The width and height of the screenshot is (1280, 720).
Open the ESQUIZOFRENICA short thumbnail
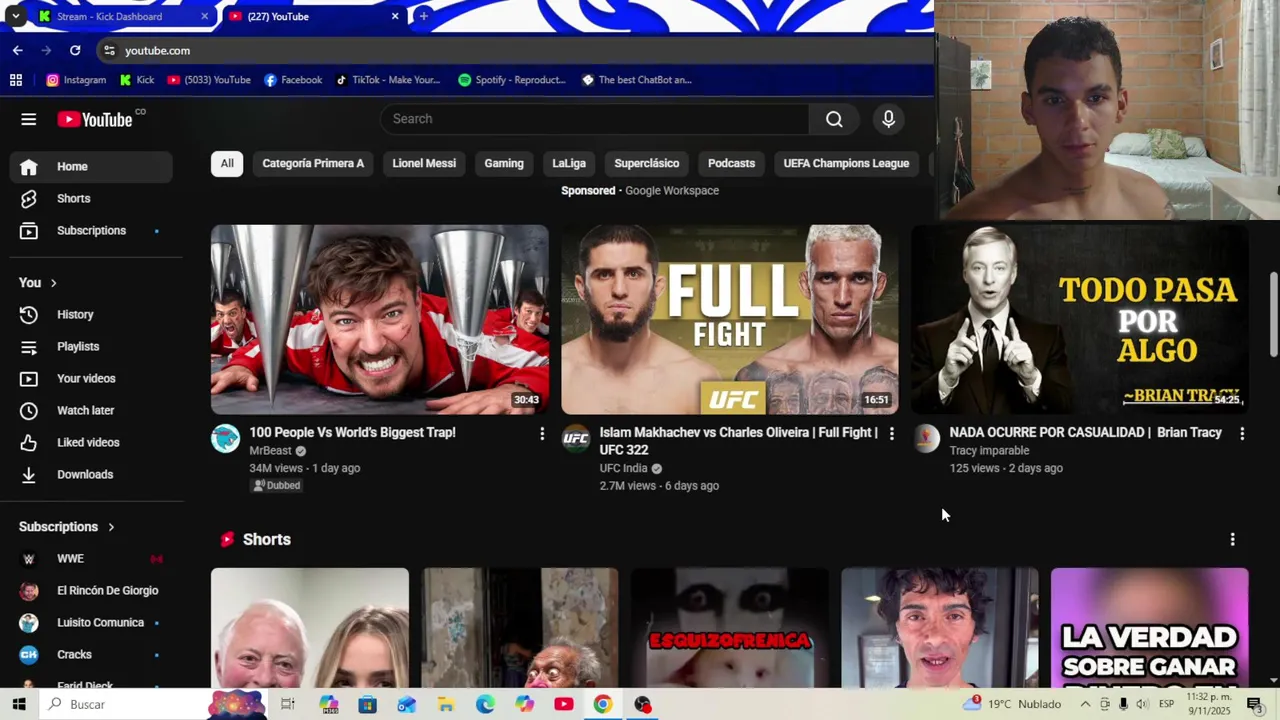click(730, 628)
